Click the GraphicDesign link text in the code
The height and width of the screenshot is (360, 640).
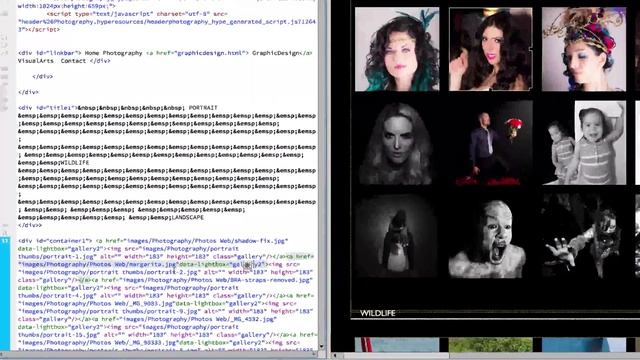click(x=275, y=53)
